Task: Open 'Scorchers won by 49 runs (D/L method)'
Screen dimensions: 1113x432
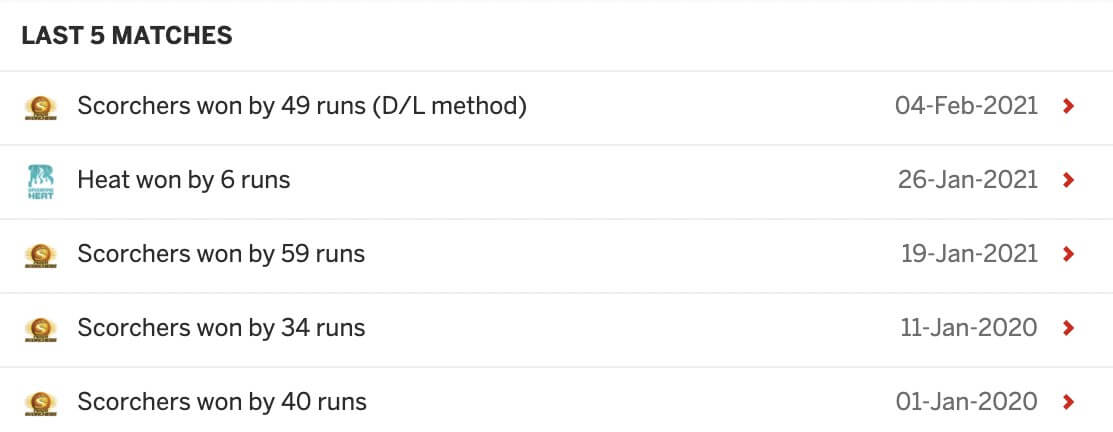Action: 302,106
